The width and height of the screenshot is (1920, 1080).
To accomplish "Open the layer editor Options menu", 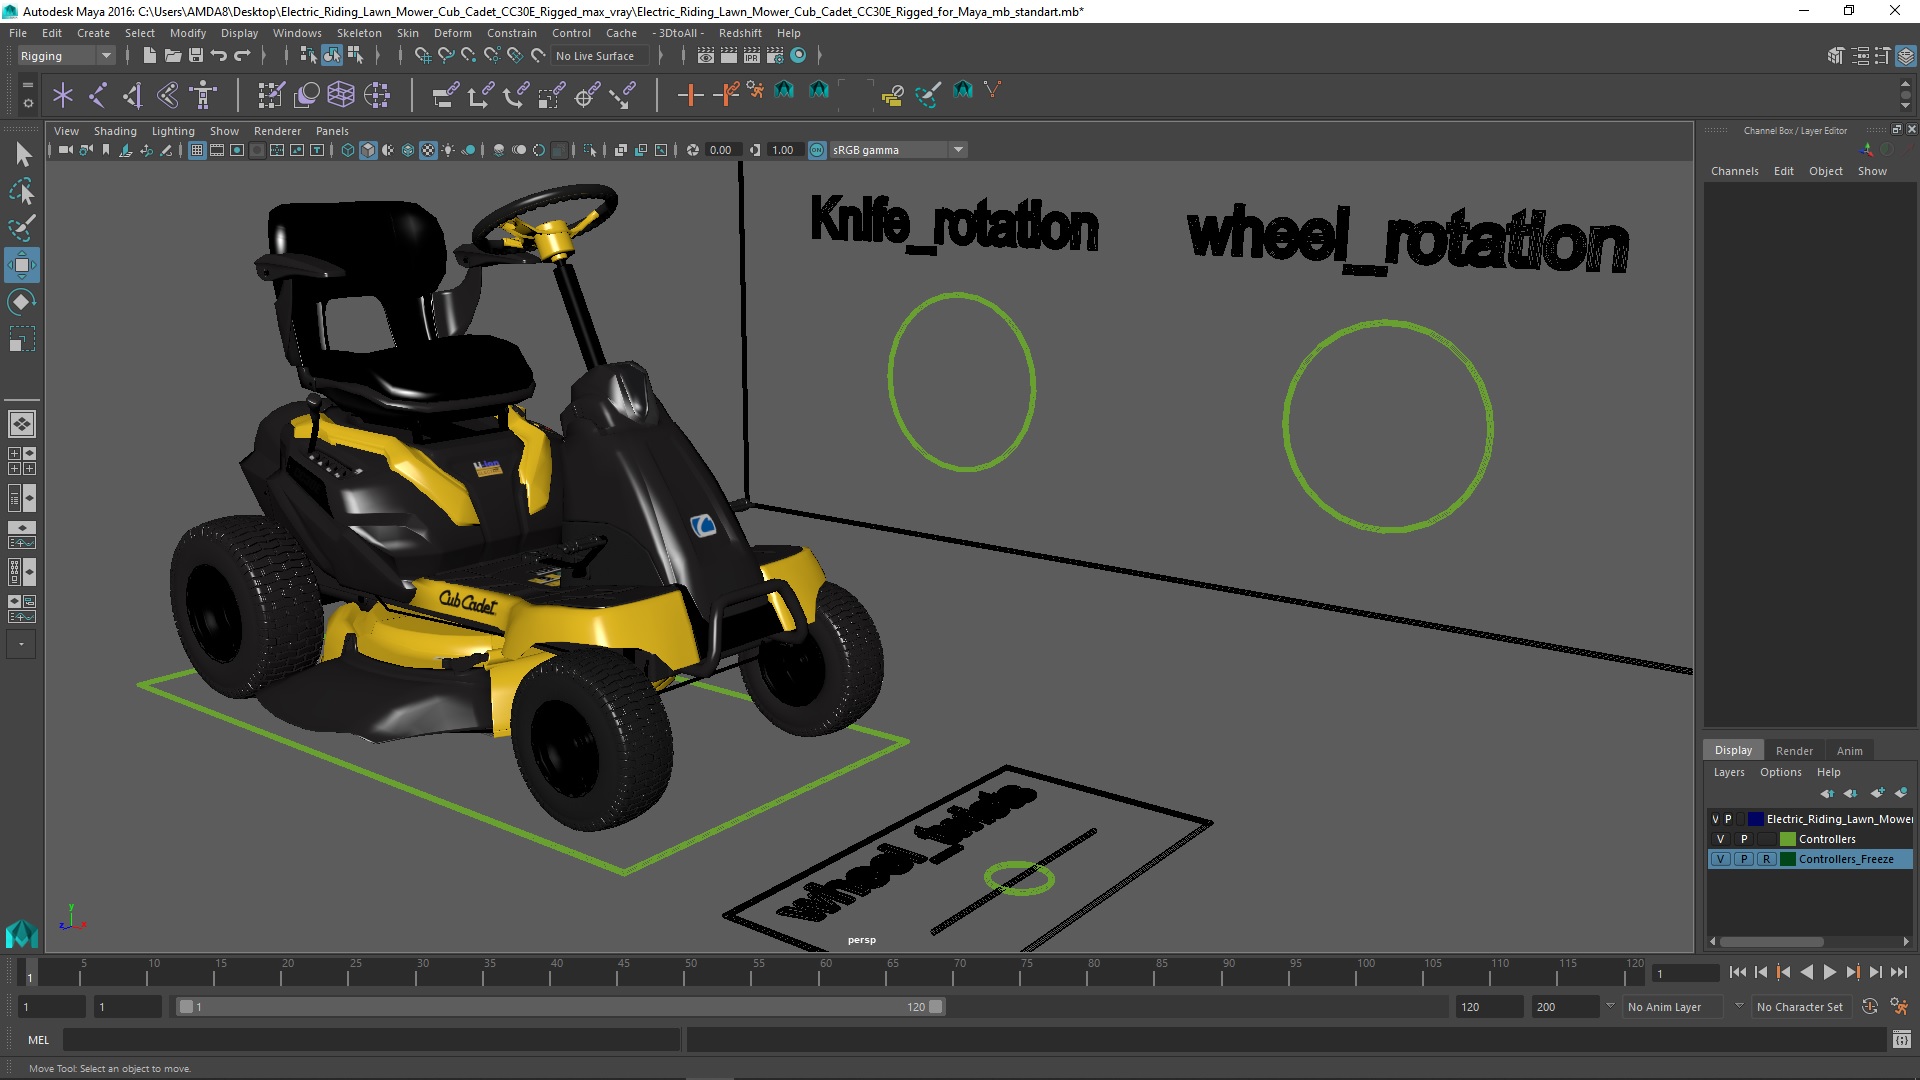I will pyautogui.click(x=1780, y=772).
